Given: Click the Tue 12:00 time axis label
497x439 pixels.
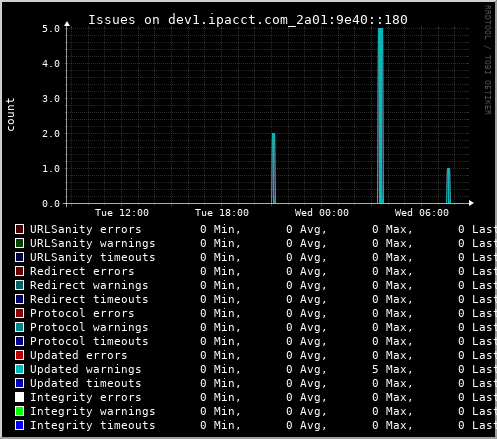Looking at the screenshot, I should (122, 213).
